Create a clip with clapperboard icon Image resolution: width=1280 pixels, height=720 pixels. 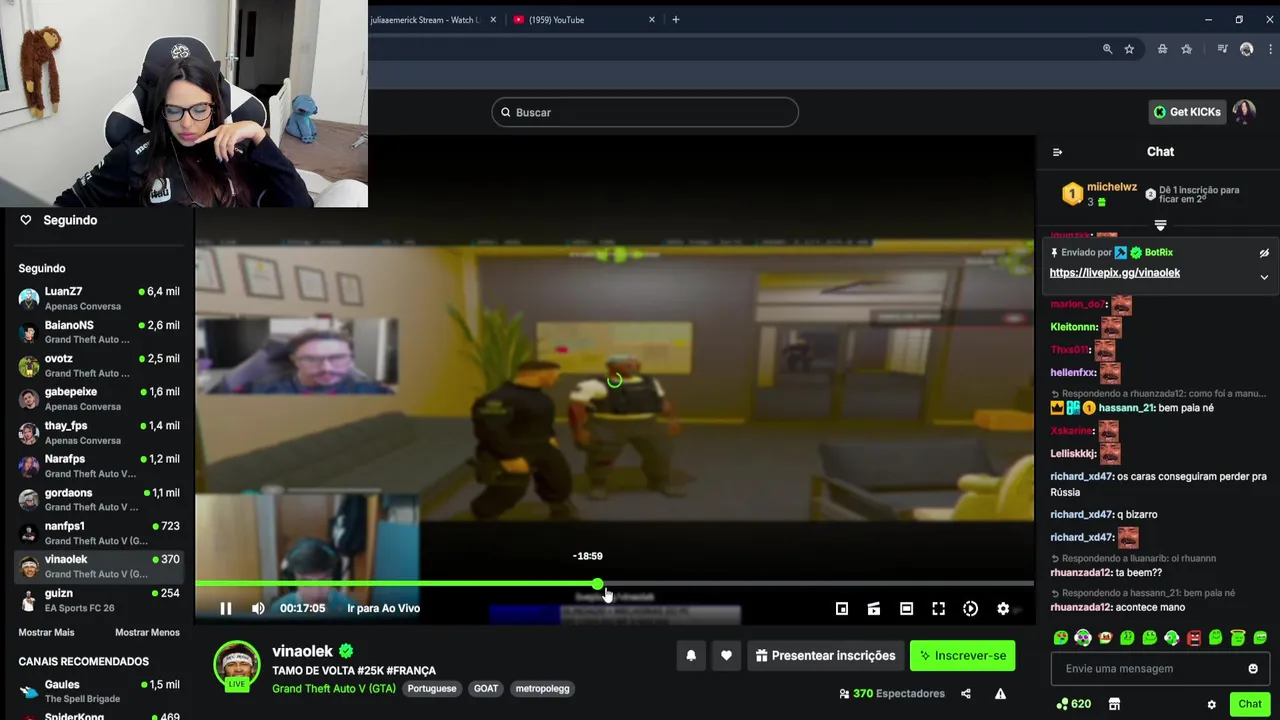[x=874, y=608]
